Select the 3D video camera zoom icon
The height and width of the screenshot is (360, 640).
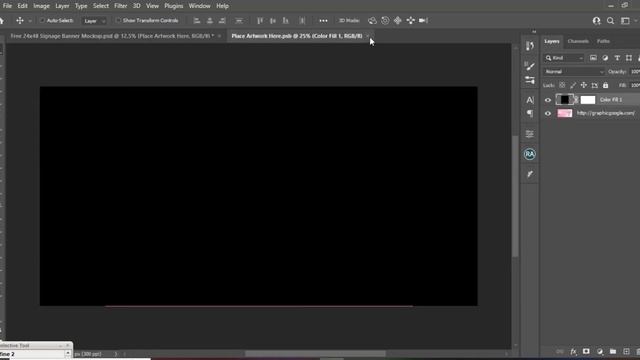point(423,20)
